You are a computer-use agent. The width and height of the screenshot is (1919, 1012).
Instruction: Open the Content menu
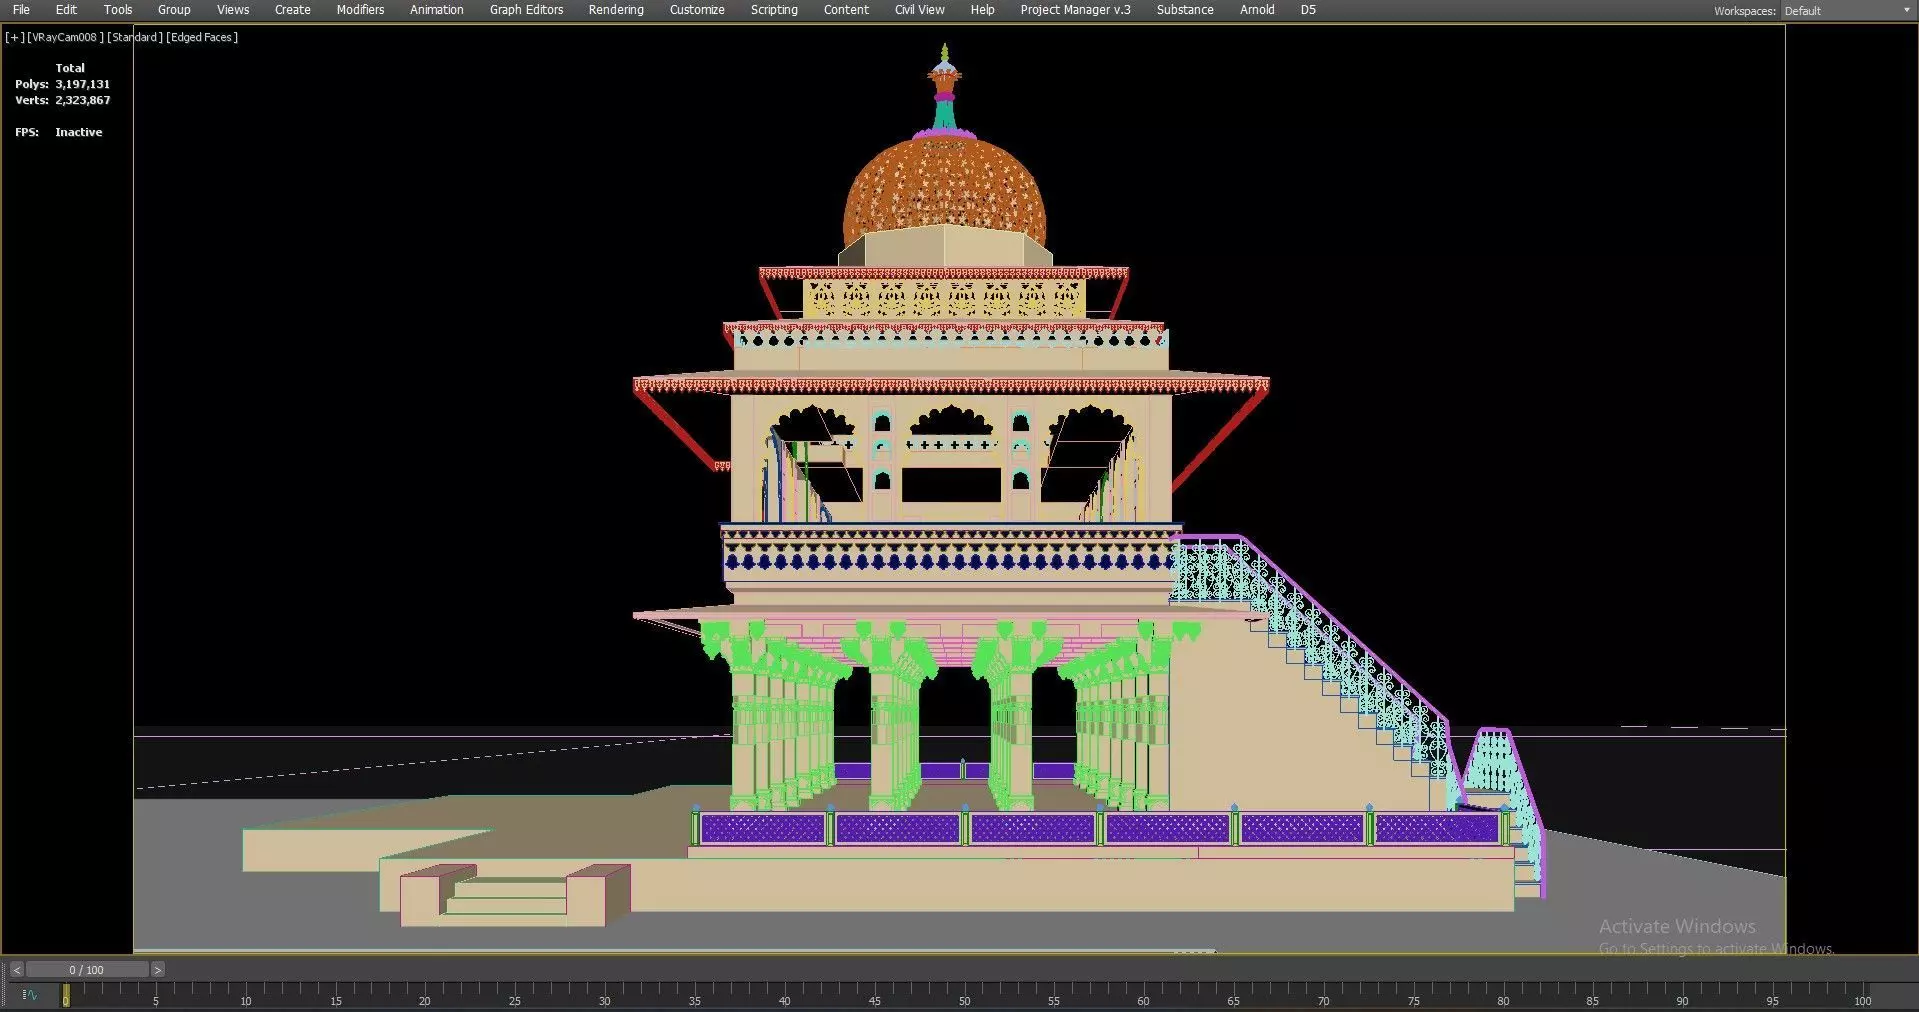pos(846,10)
